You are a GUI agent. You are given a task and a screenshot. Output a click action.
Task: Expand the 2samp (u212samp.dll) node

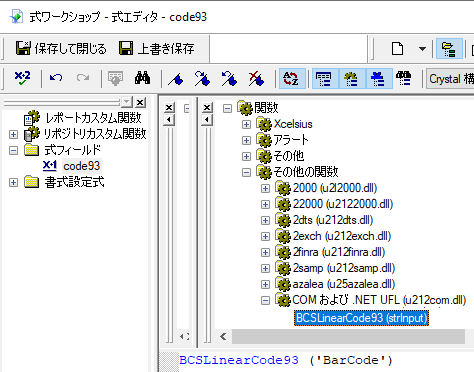265,268
